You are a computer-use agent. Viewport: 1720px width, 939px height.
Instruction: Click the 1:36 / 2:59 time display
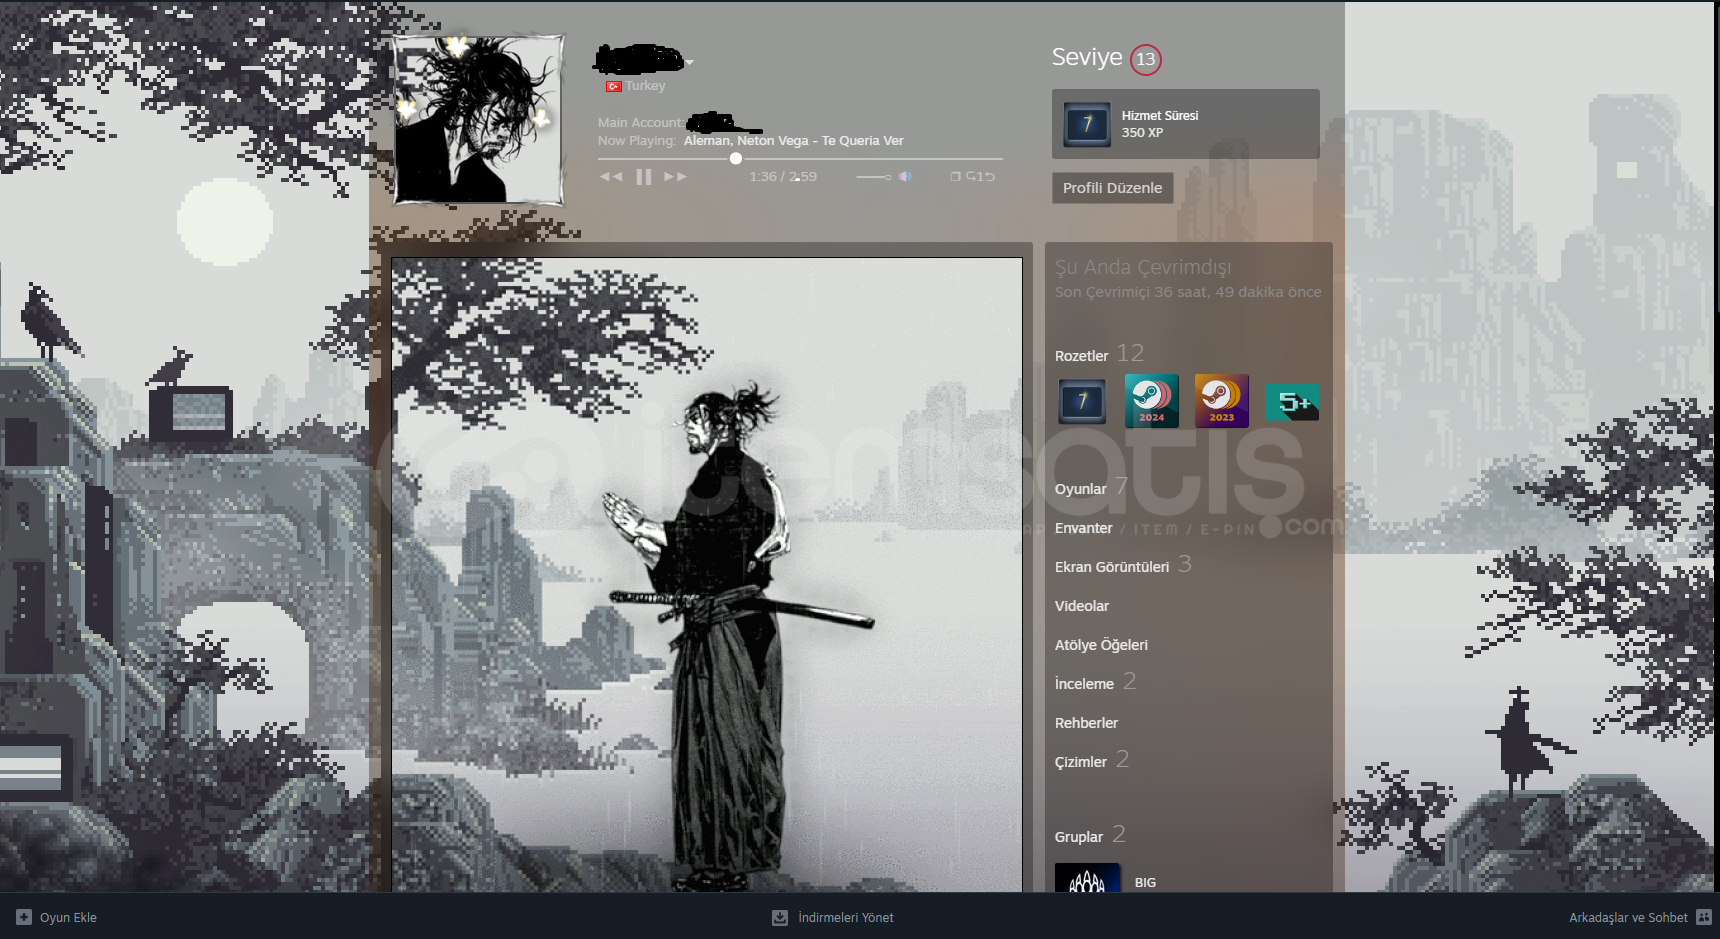click(783, 177)
